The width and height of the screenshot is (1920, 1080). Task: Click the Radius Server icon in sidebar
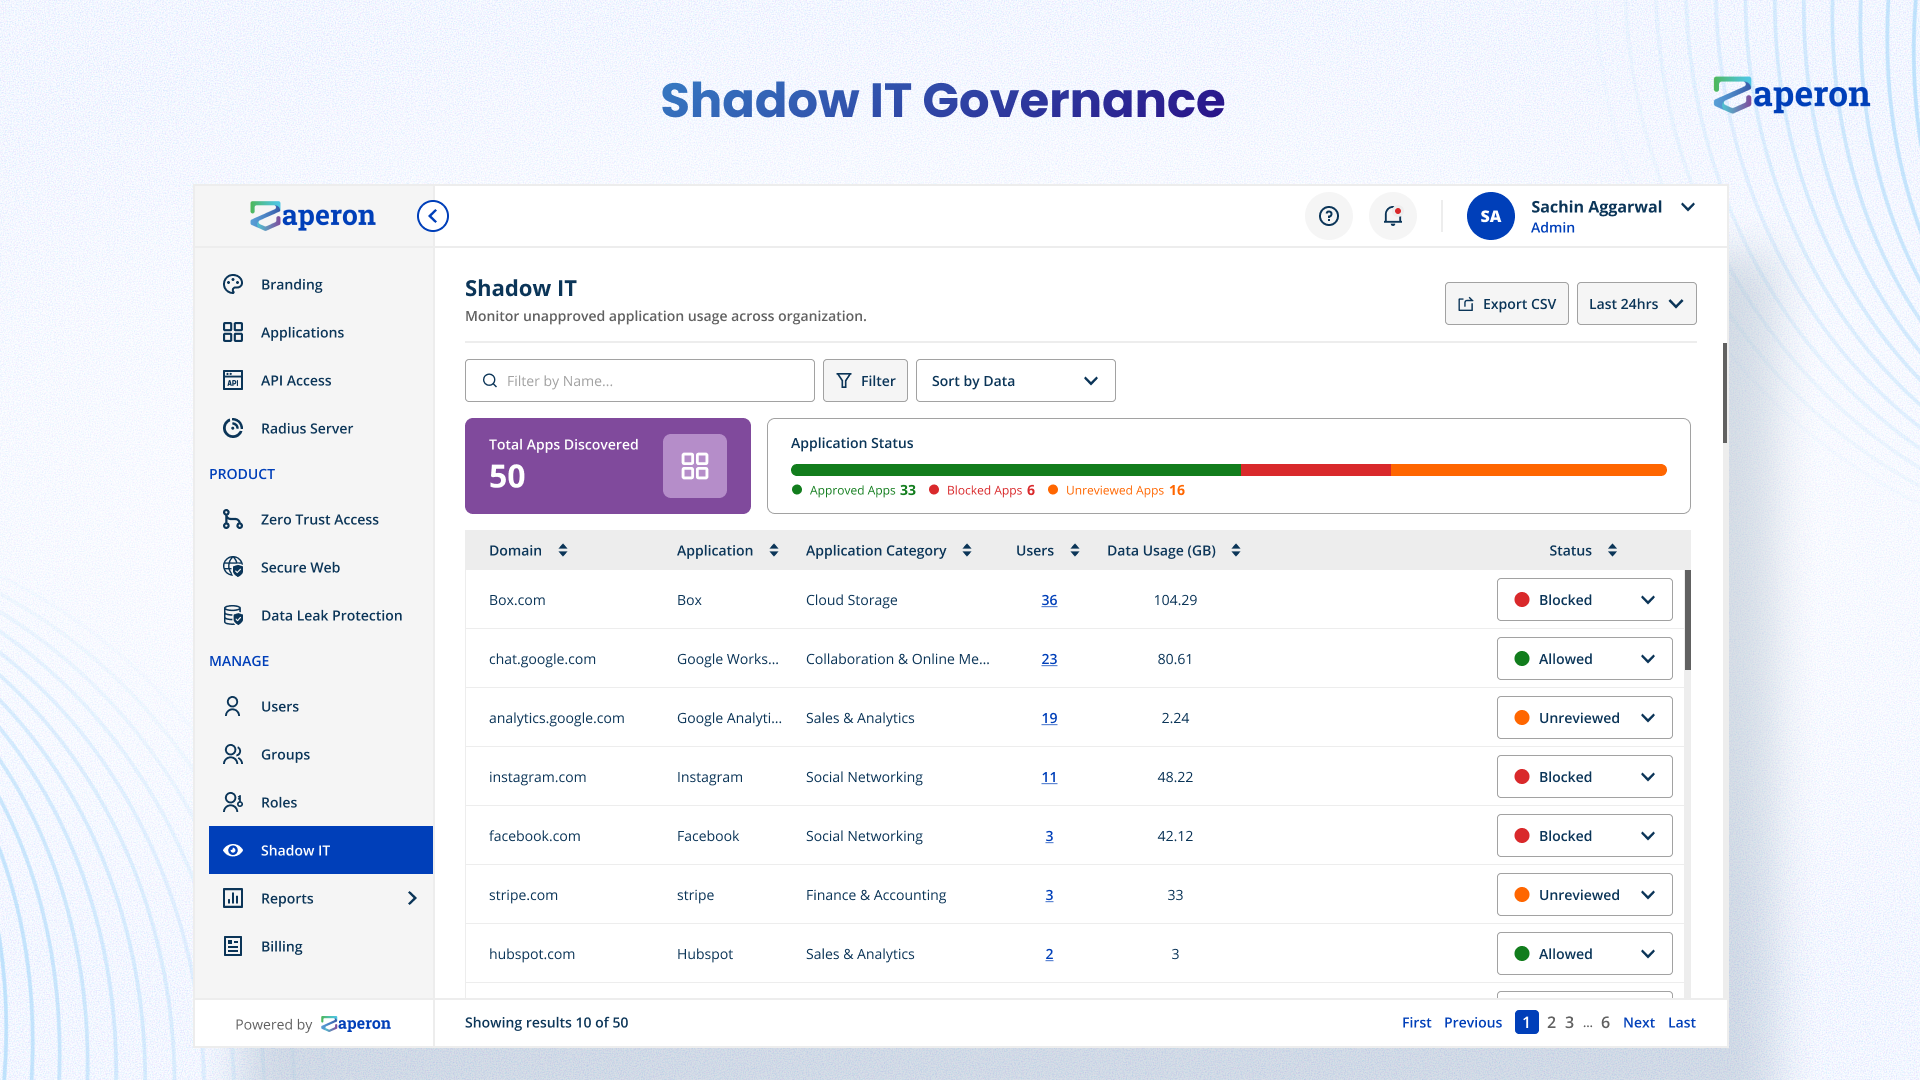point(233,428)
